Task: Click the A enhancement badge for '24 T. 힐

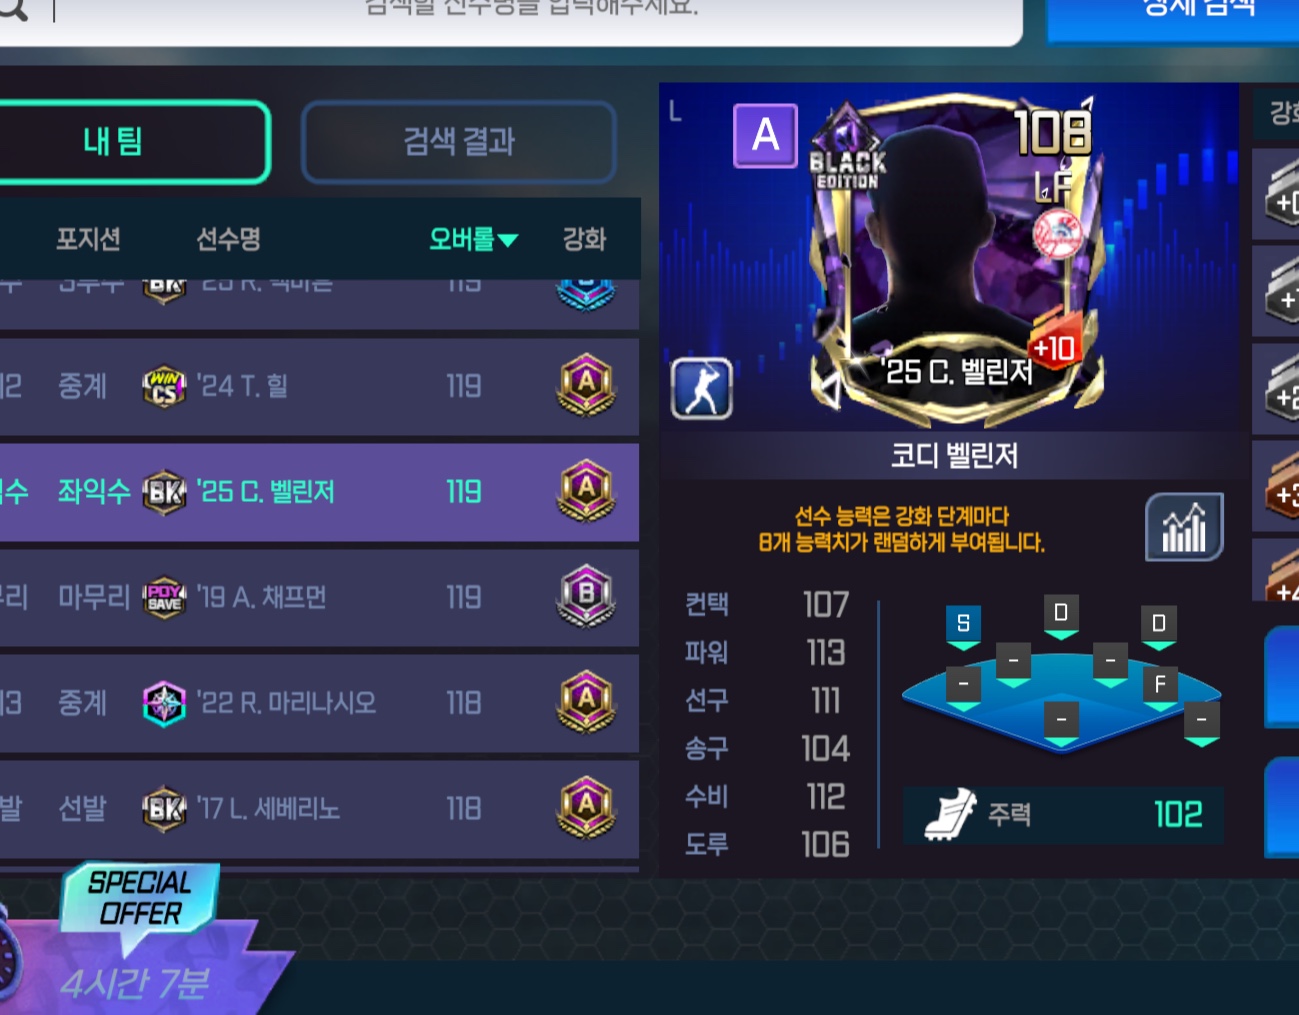Action: click(x=586, y=385)
